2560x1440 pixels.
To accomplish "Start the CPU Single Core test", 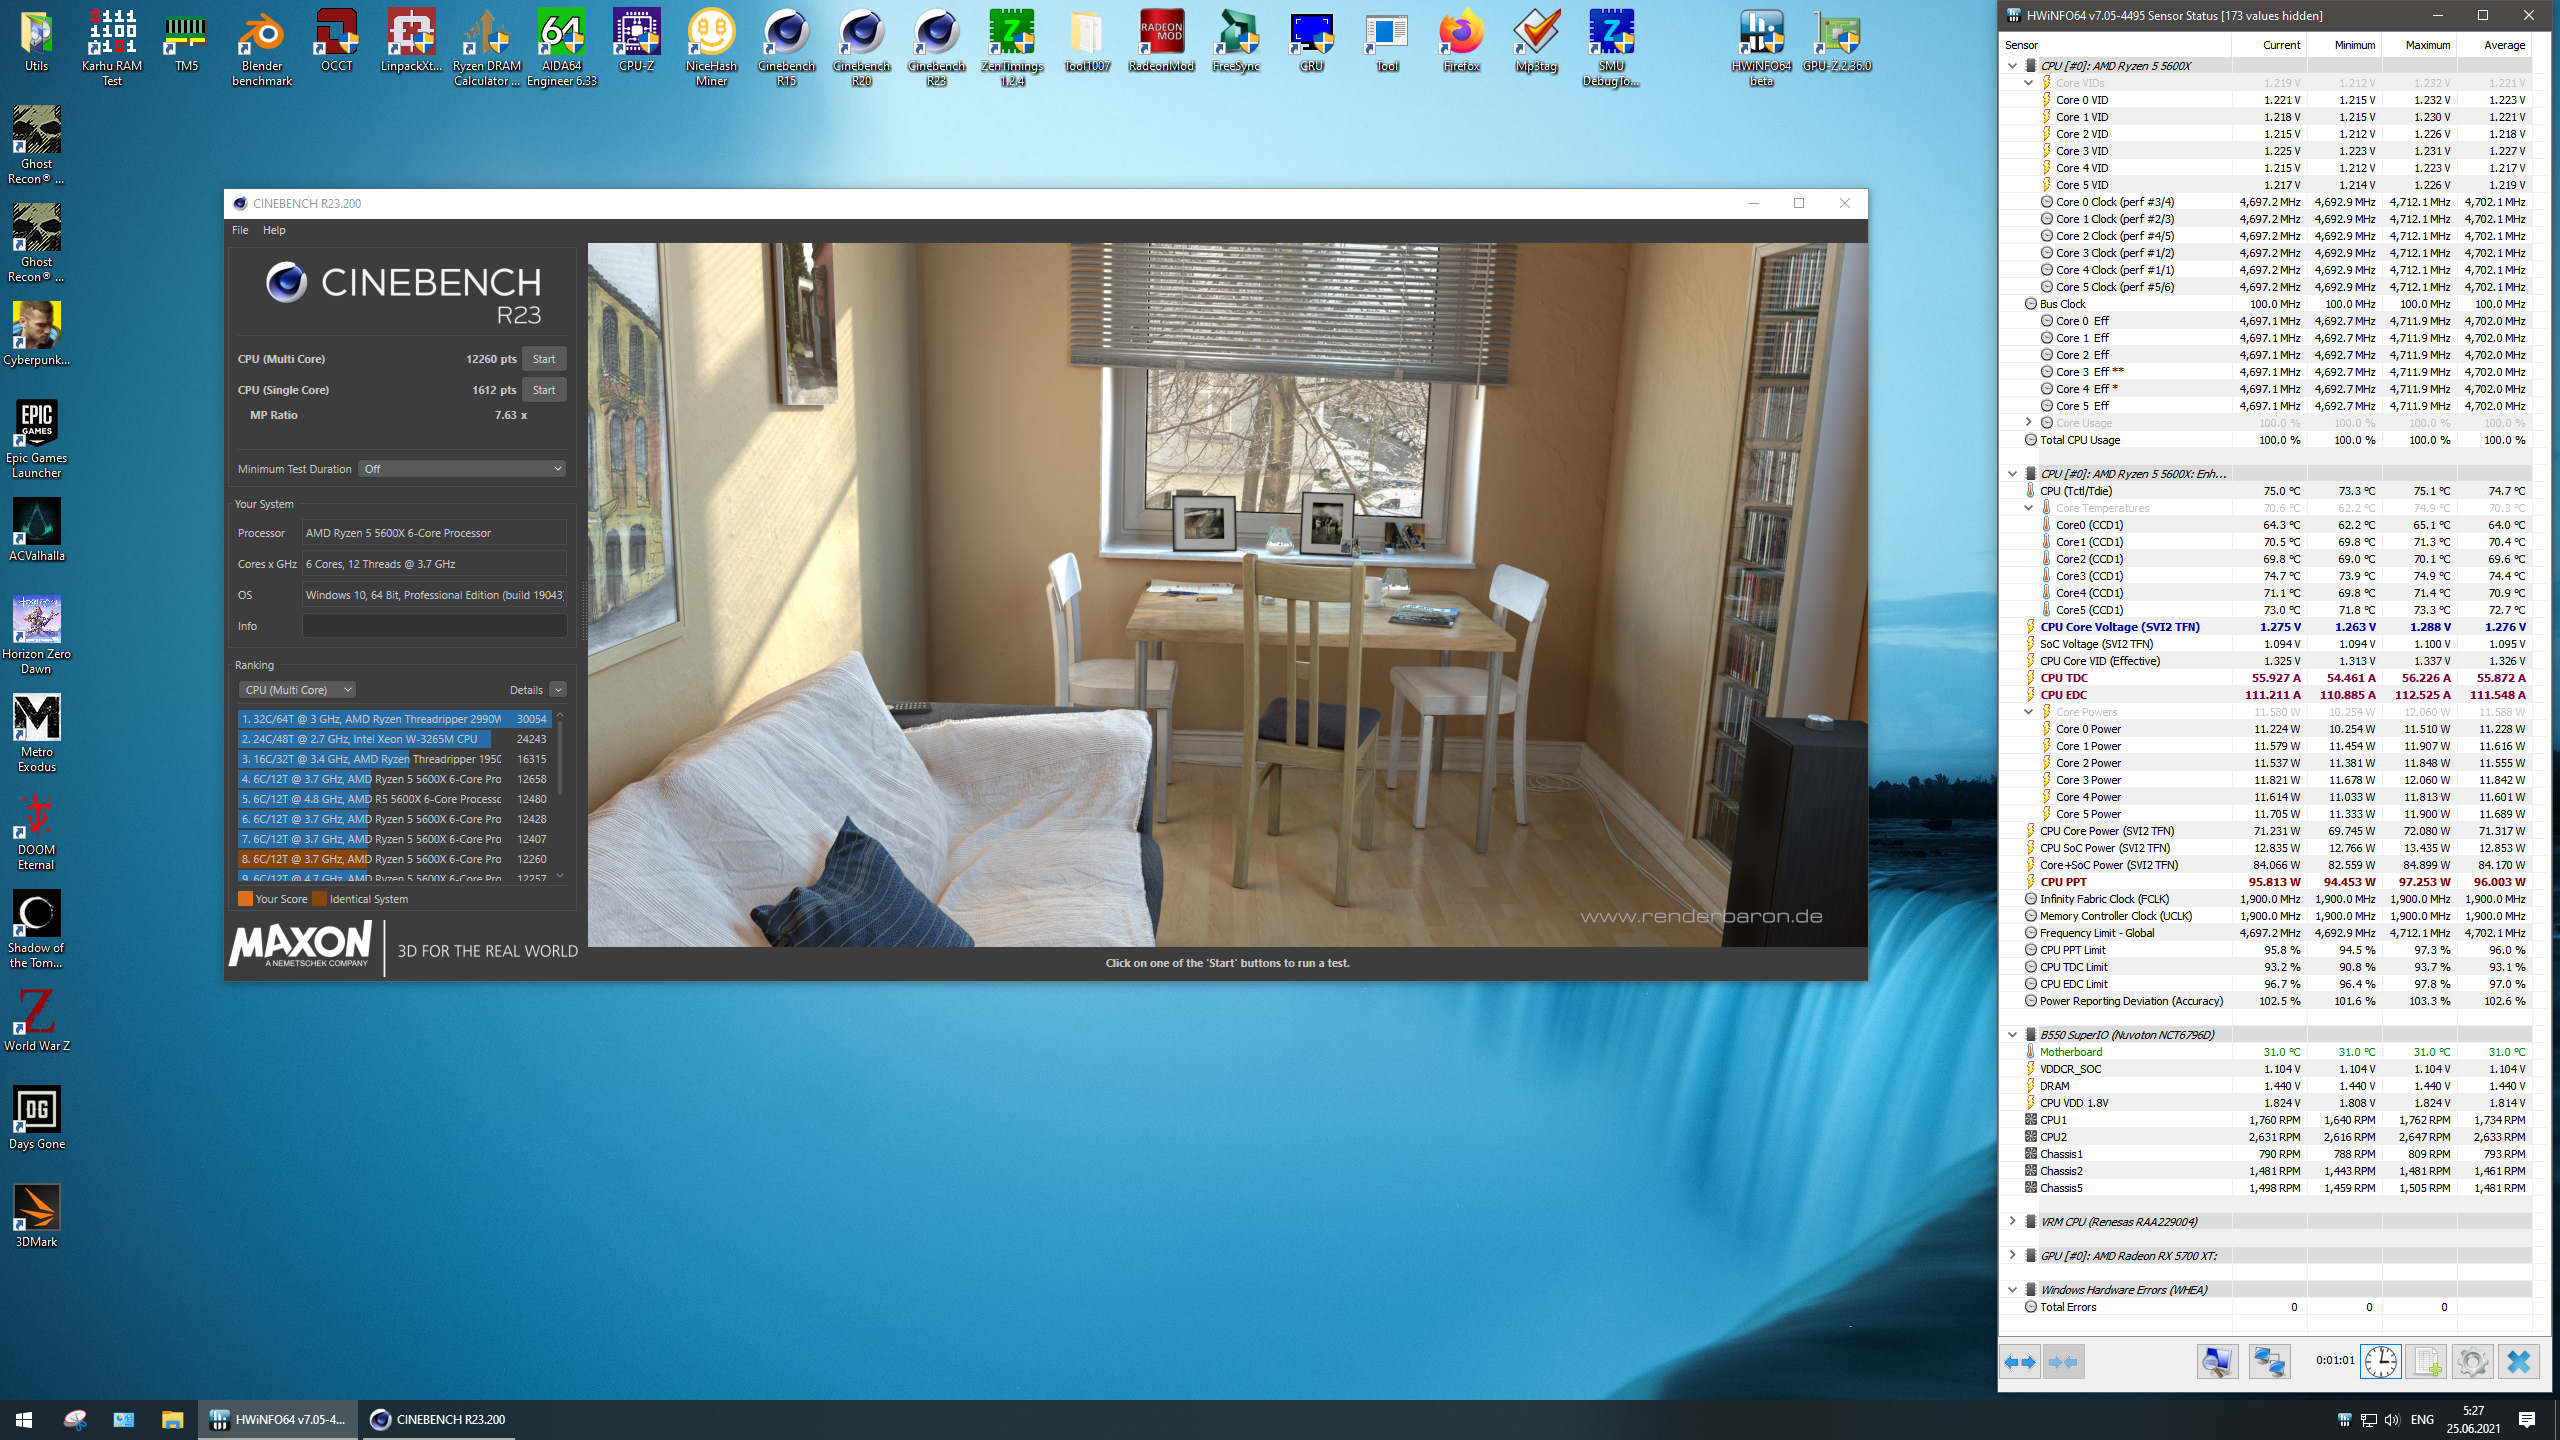I will [544, 390].
